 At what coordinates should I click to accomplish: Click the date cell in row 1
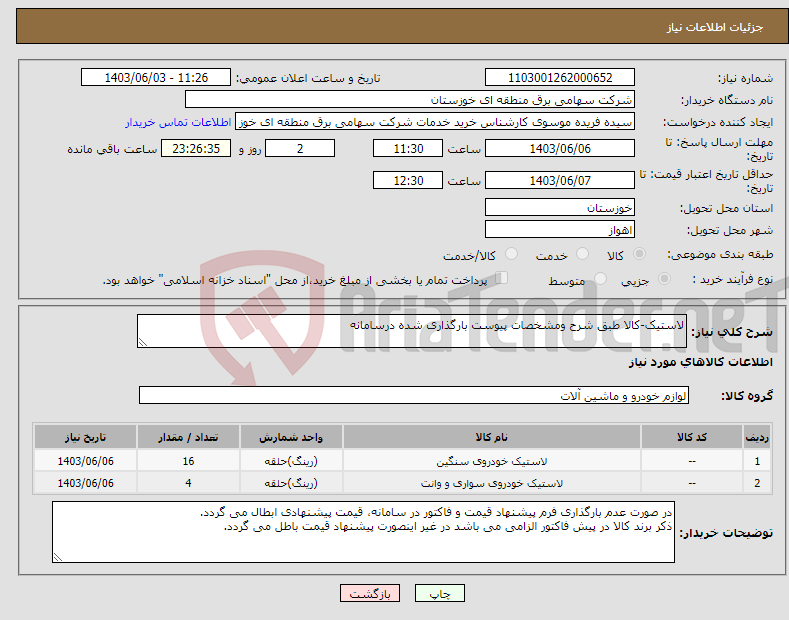click(86, 461)
